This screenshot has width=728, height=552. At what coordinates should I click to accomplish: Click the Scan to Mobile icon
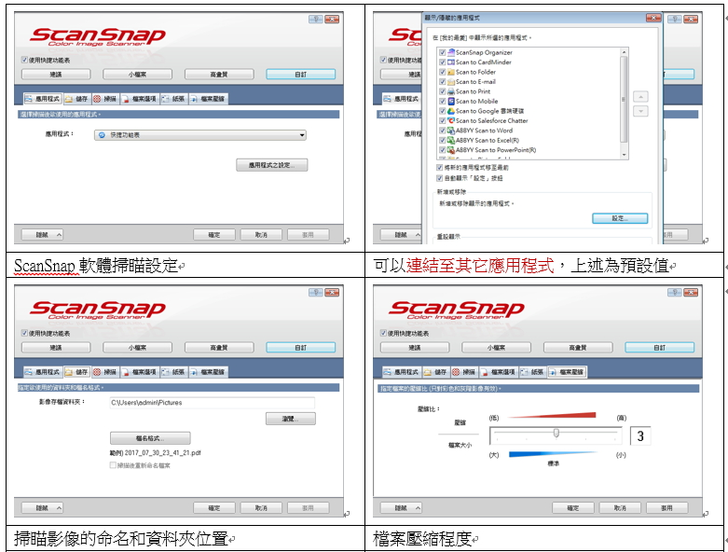coord(451,101)
